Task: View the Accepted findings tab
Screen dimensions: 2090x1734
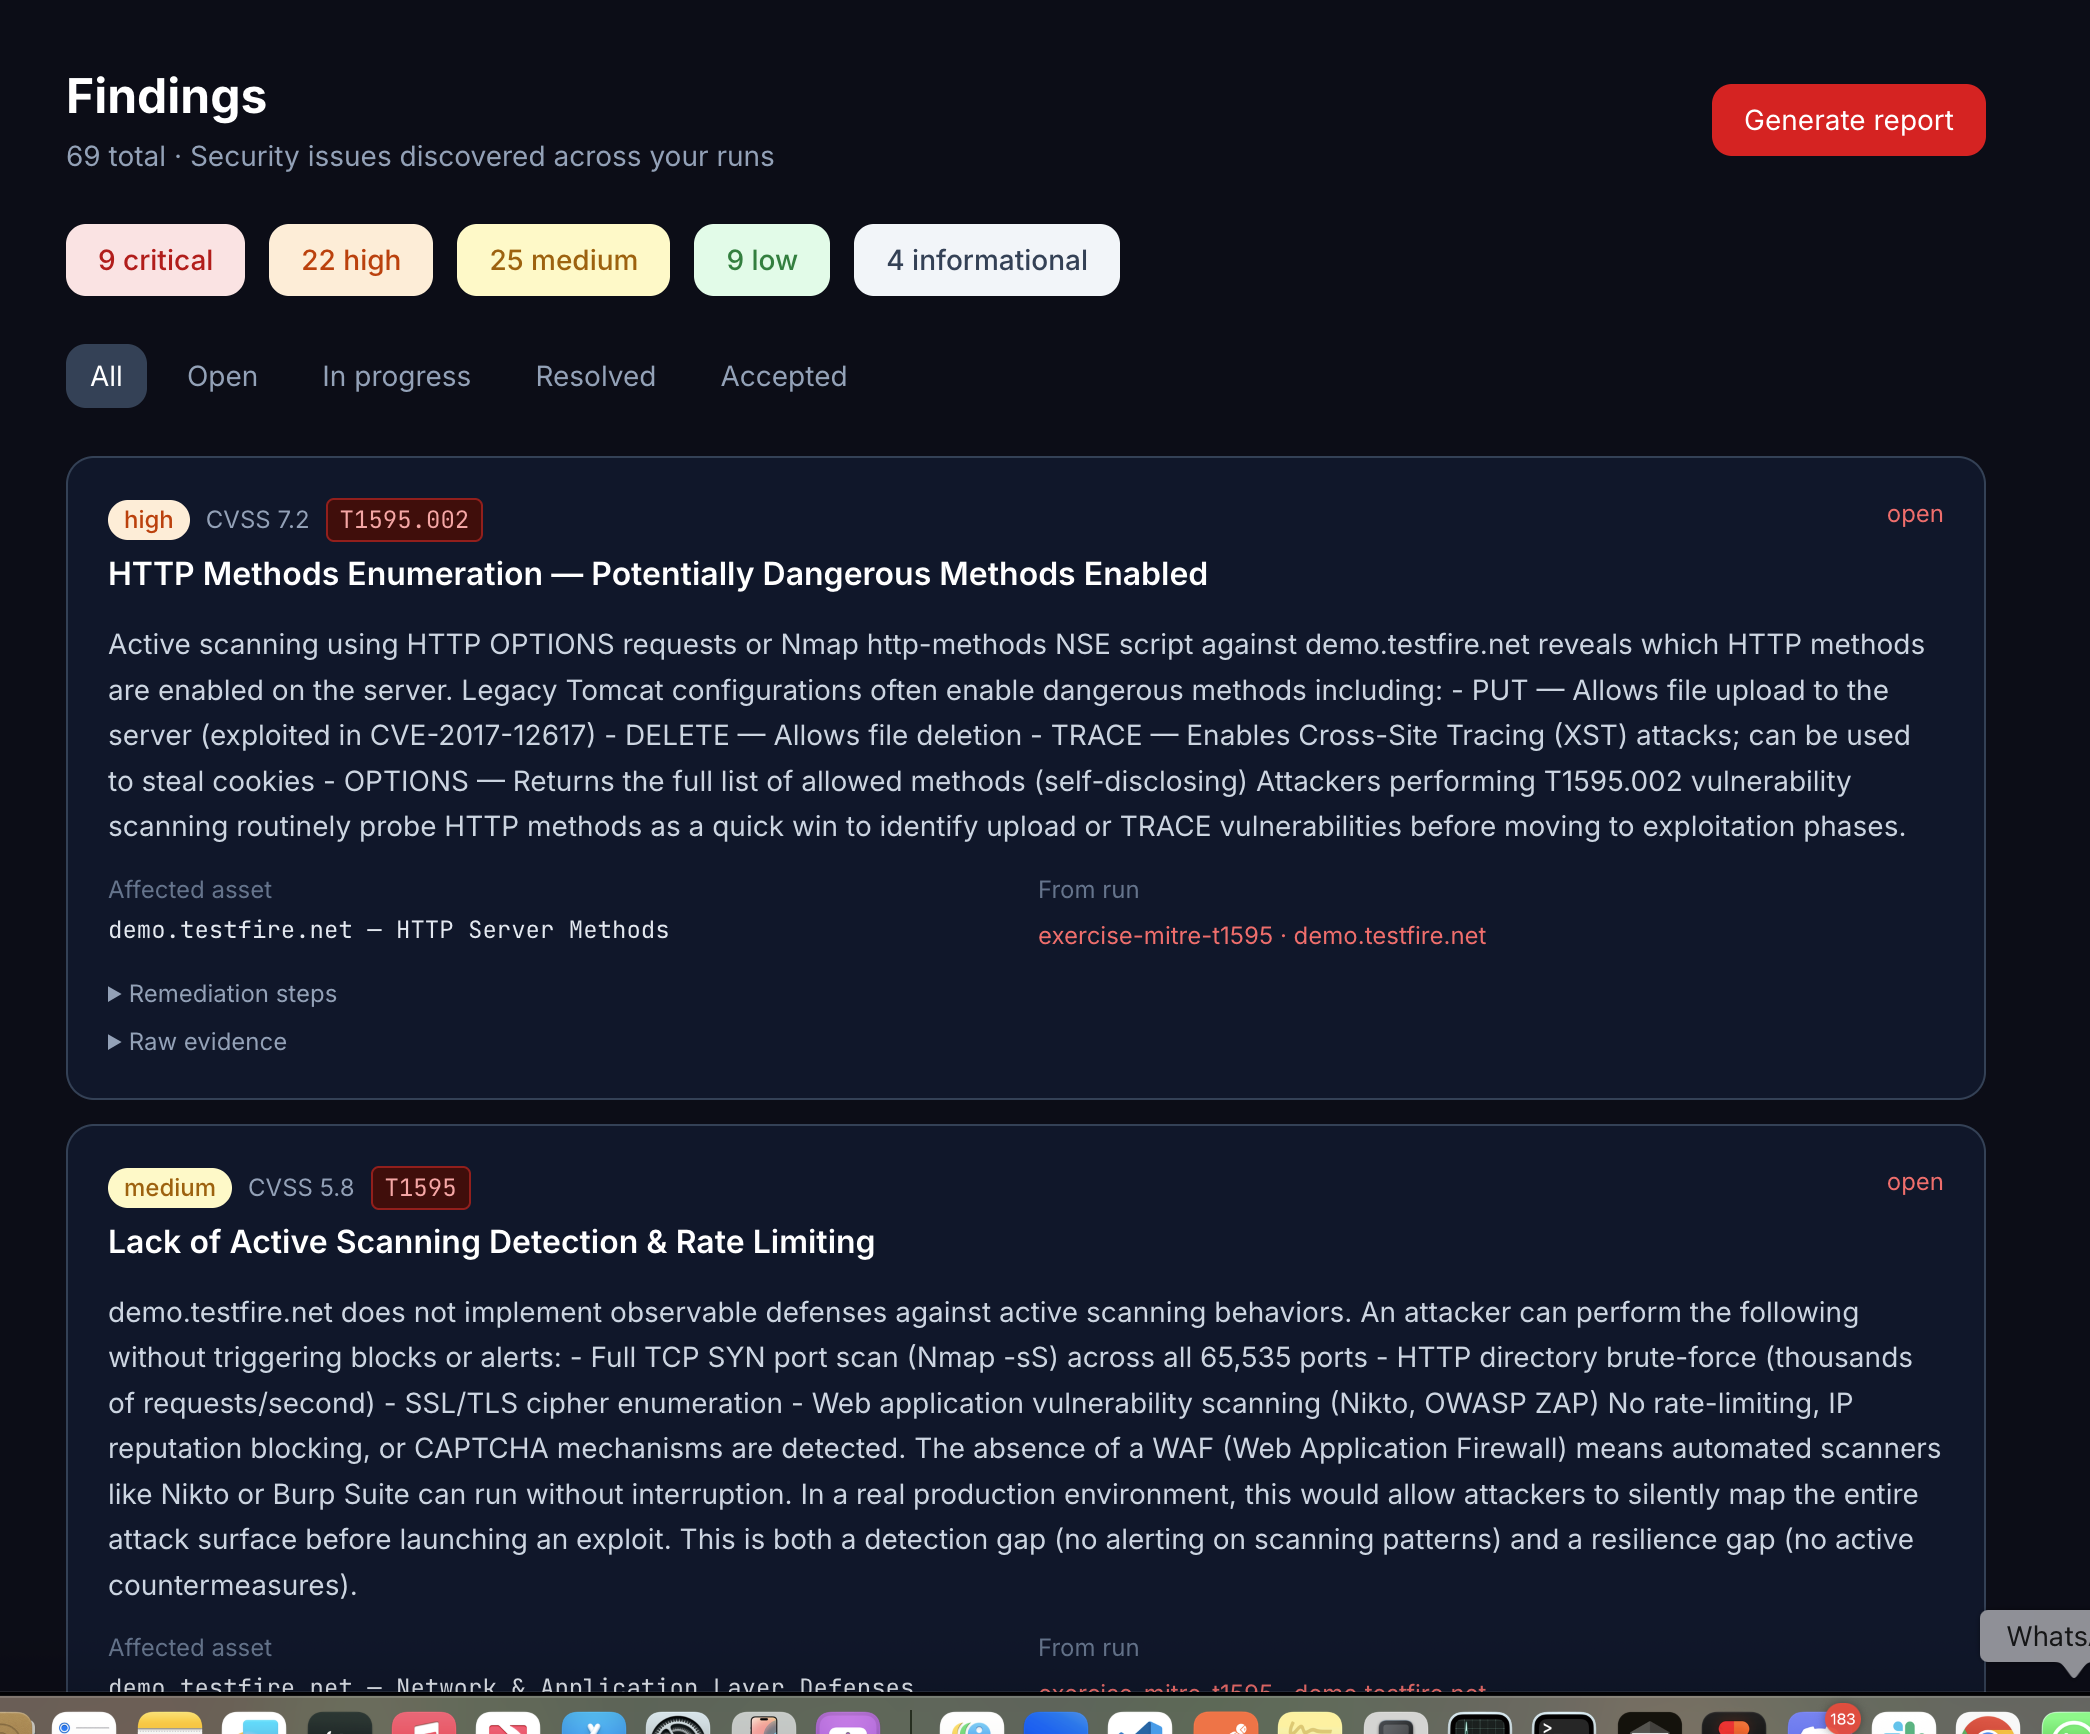Action: tap(784, 376)
